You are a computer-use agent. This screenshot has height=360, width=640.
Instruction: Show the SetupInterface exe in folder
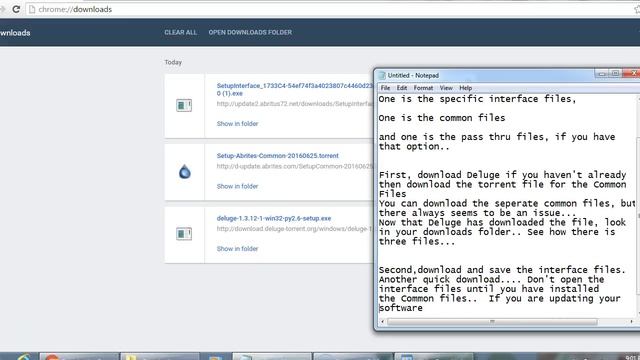237,124
